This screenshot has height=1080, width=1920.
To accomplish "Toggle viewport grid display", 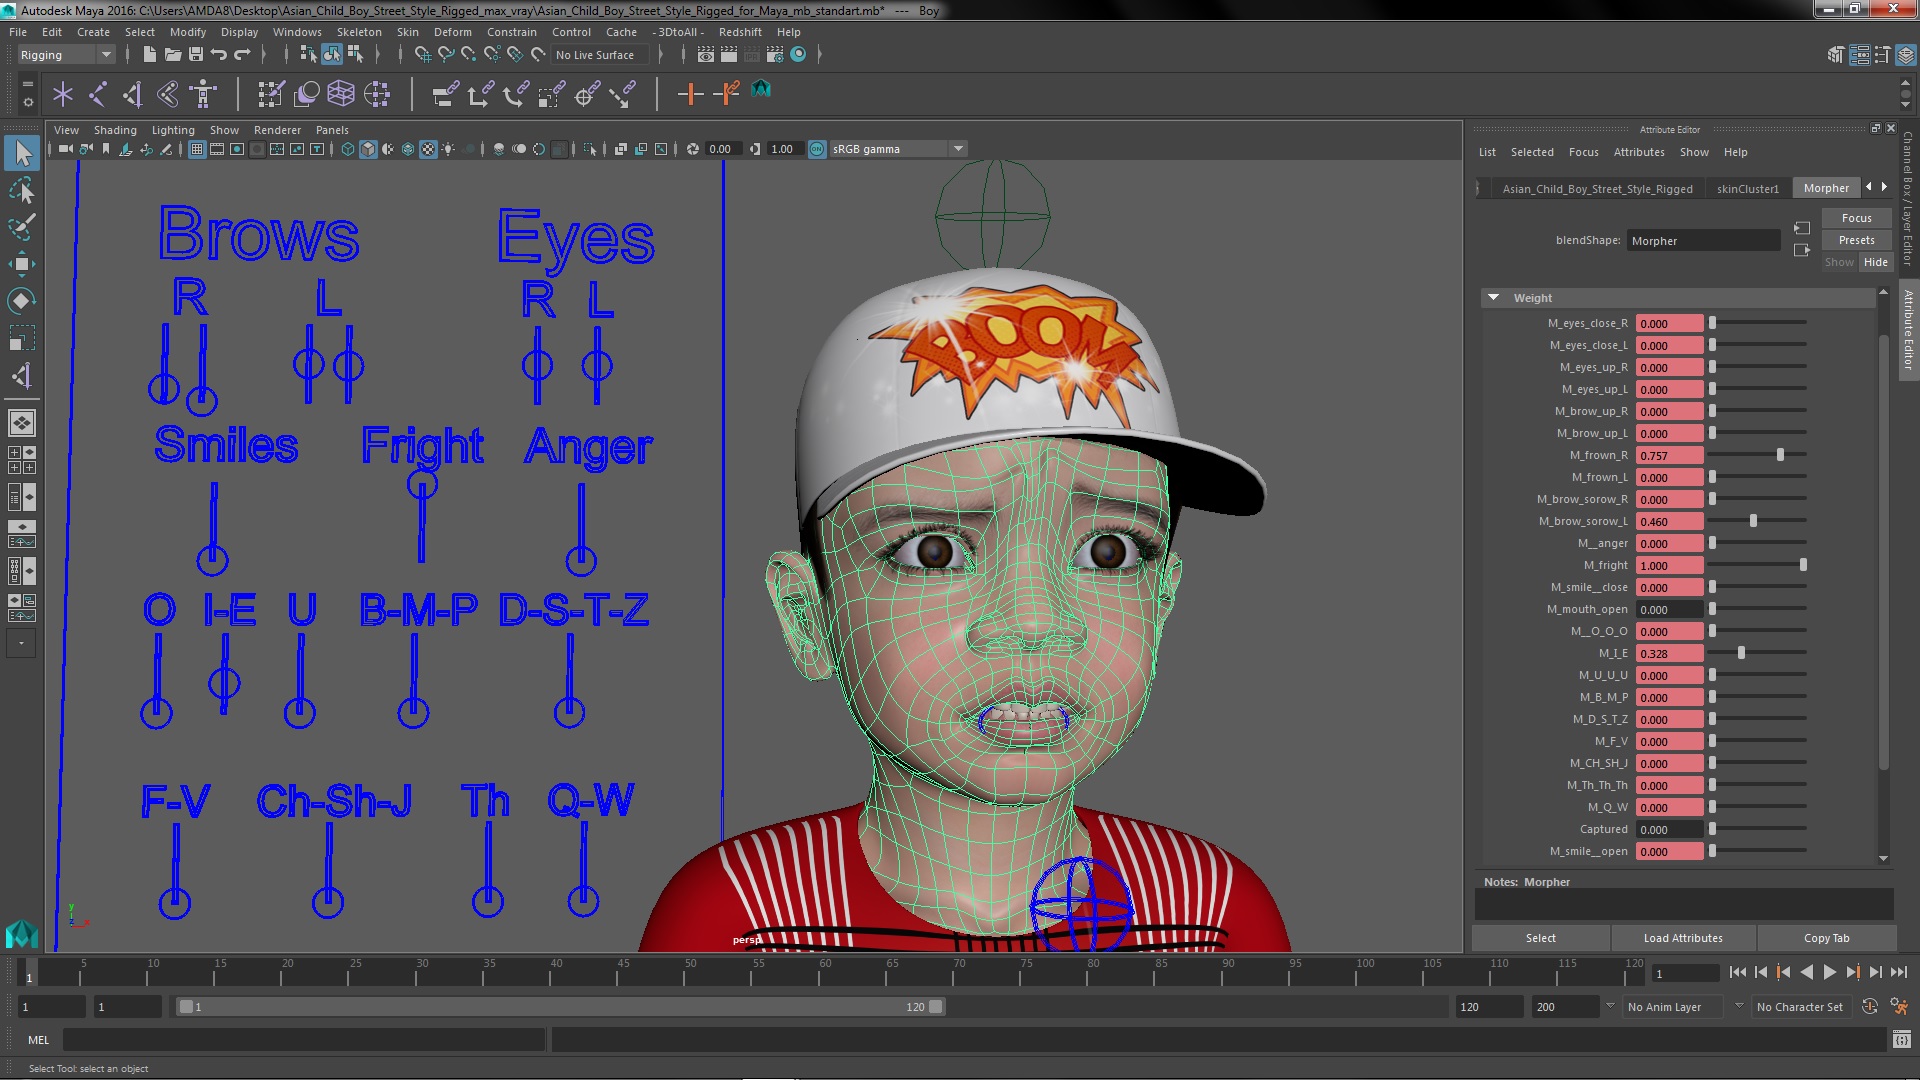I will 197,149.
